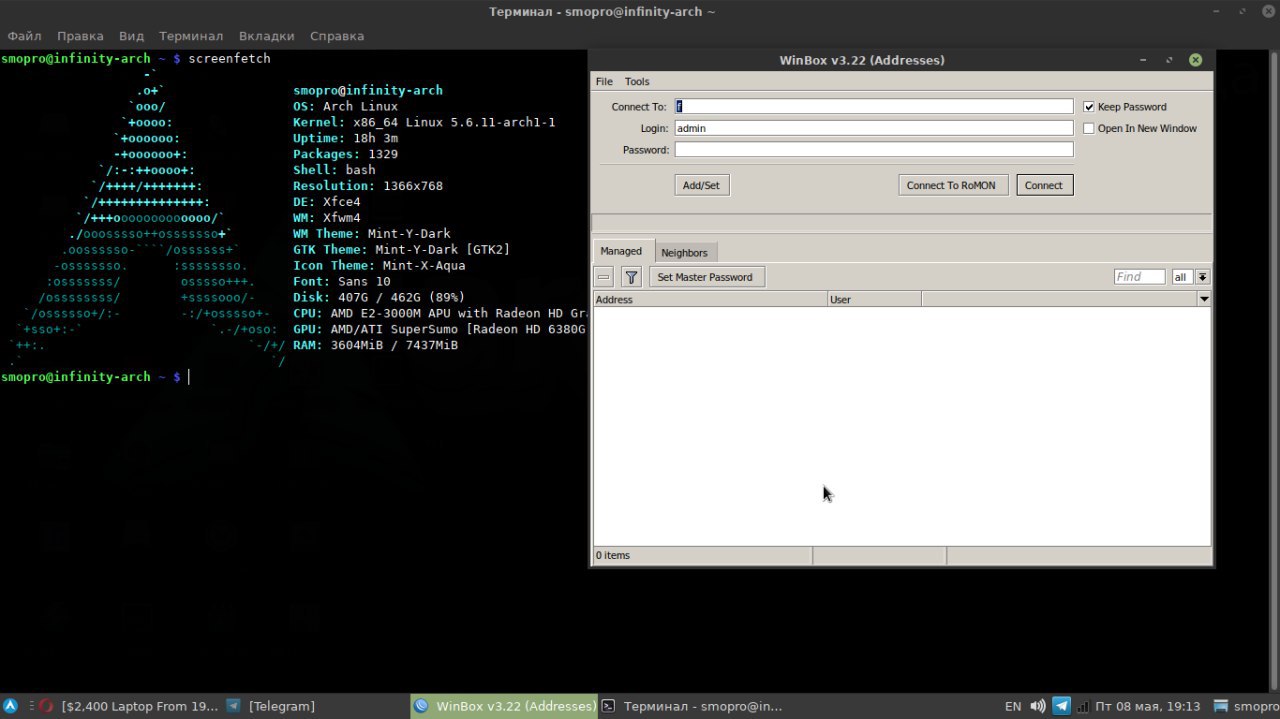Click the Add/Set button

pos(702,185)
